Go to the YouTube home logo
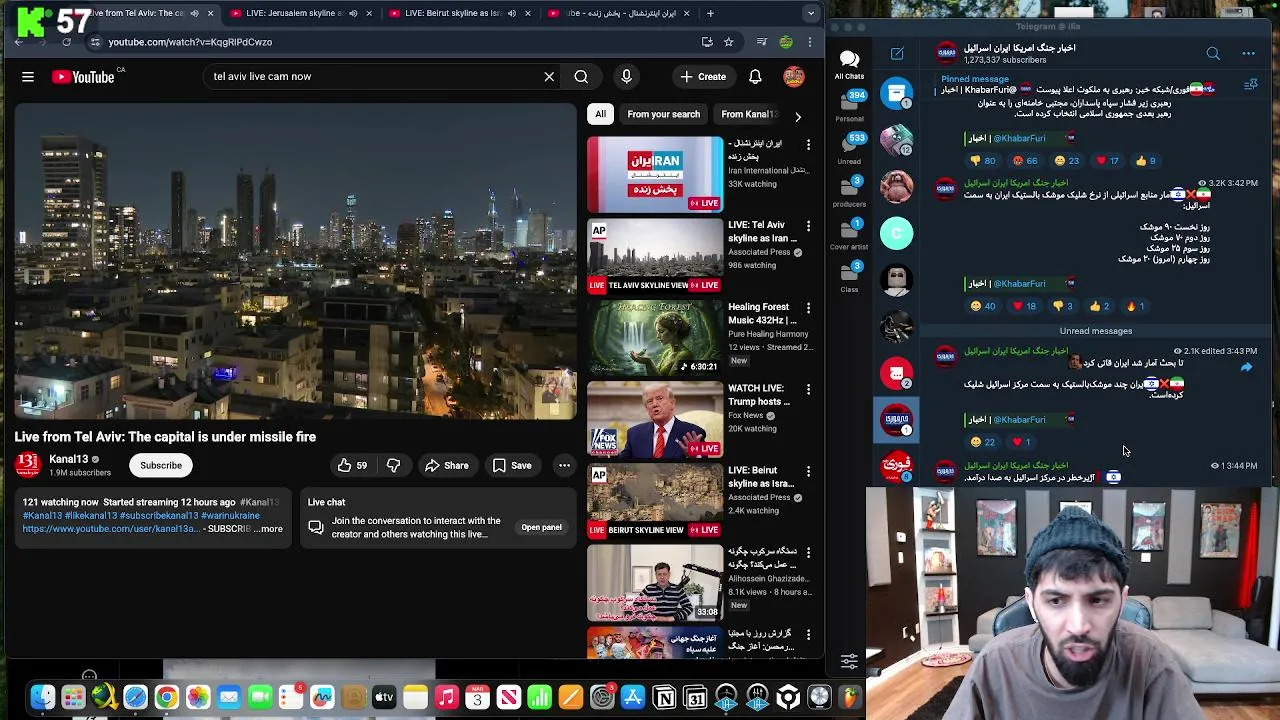The height and width of the screenshot is (720, 1280). coord(83,77)
